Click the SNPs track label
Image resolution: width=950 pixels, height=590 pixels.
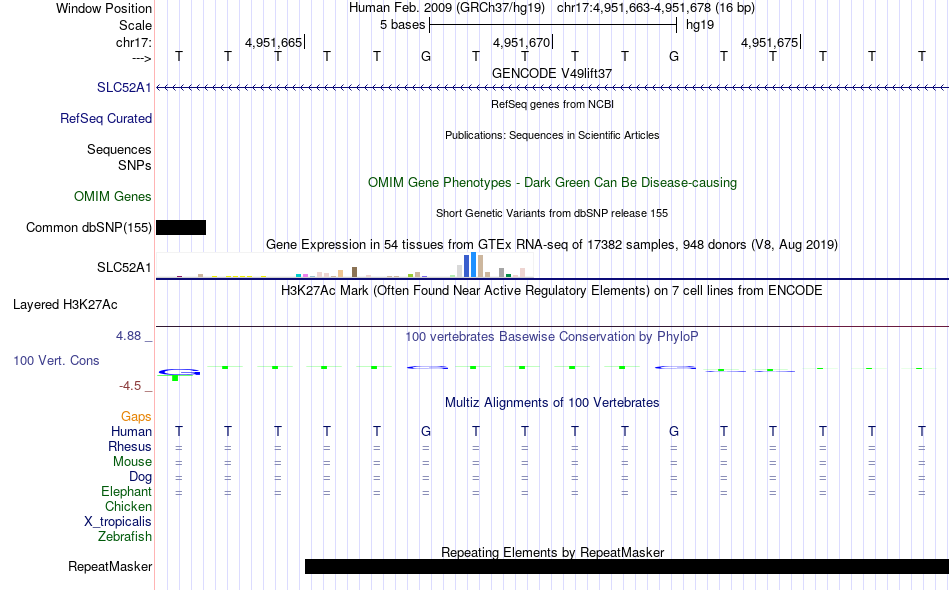pyautogui.click(x=135, y=165)
